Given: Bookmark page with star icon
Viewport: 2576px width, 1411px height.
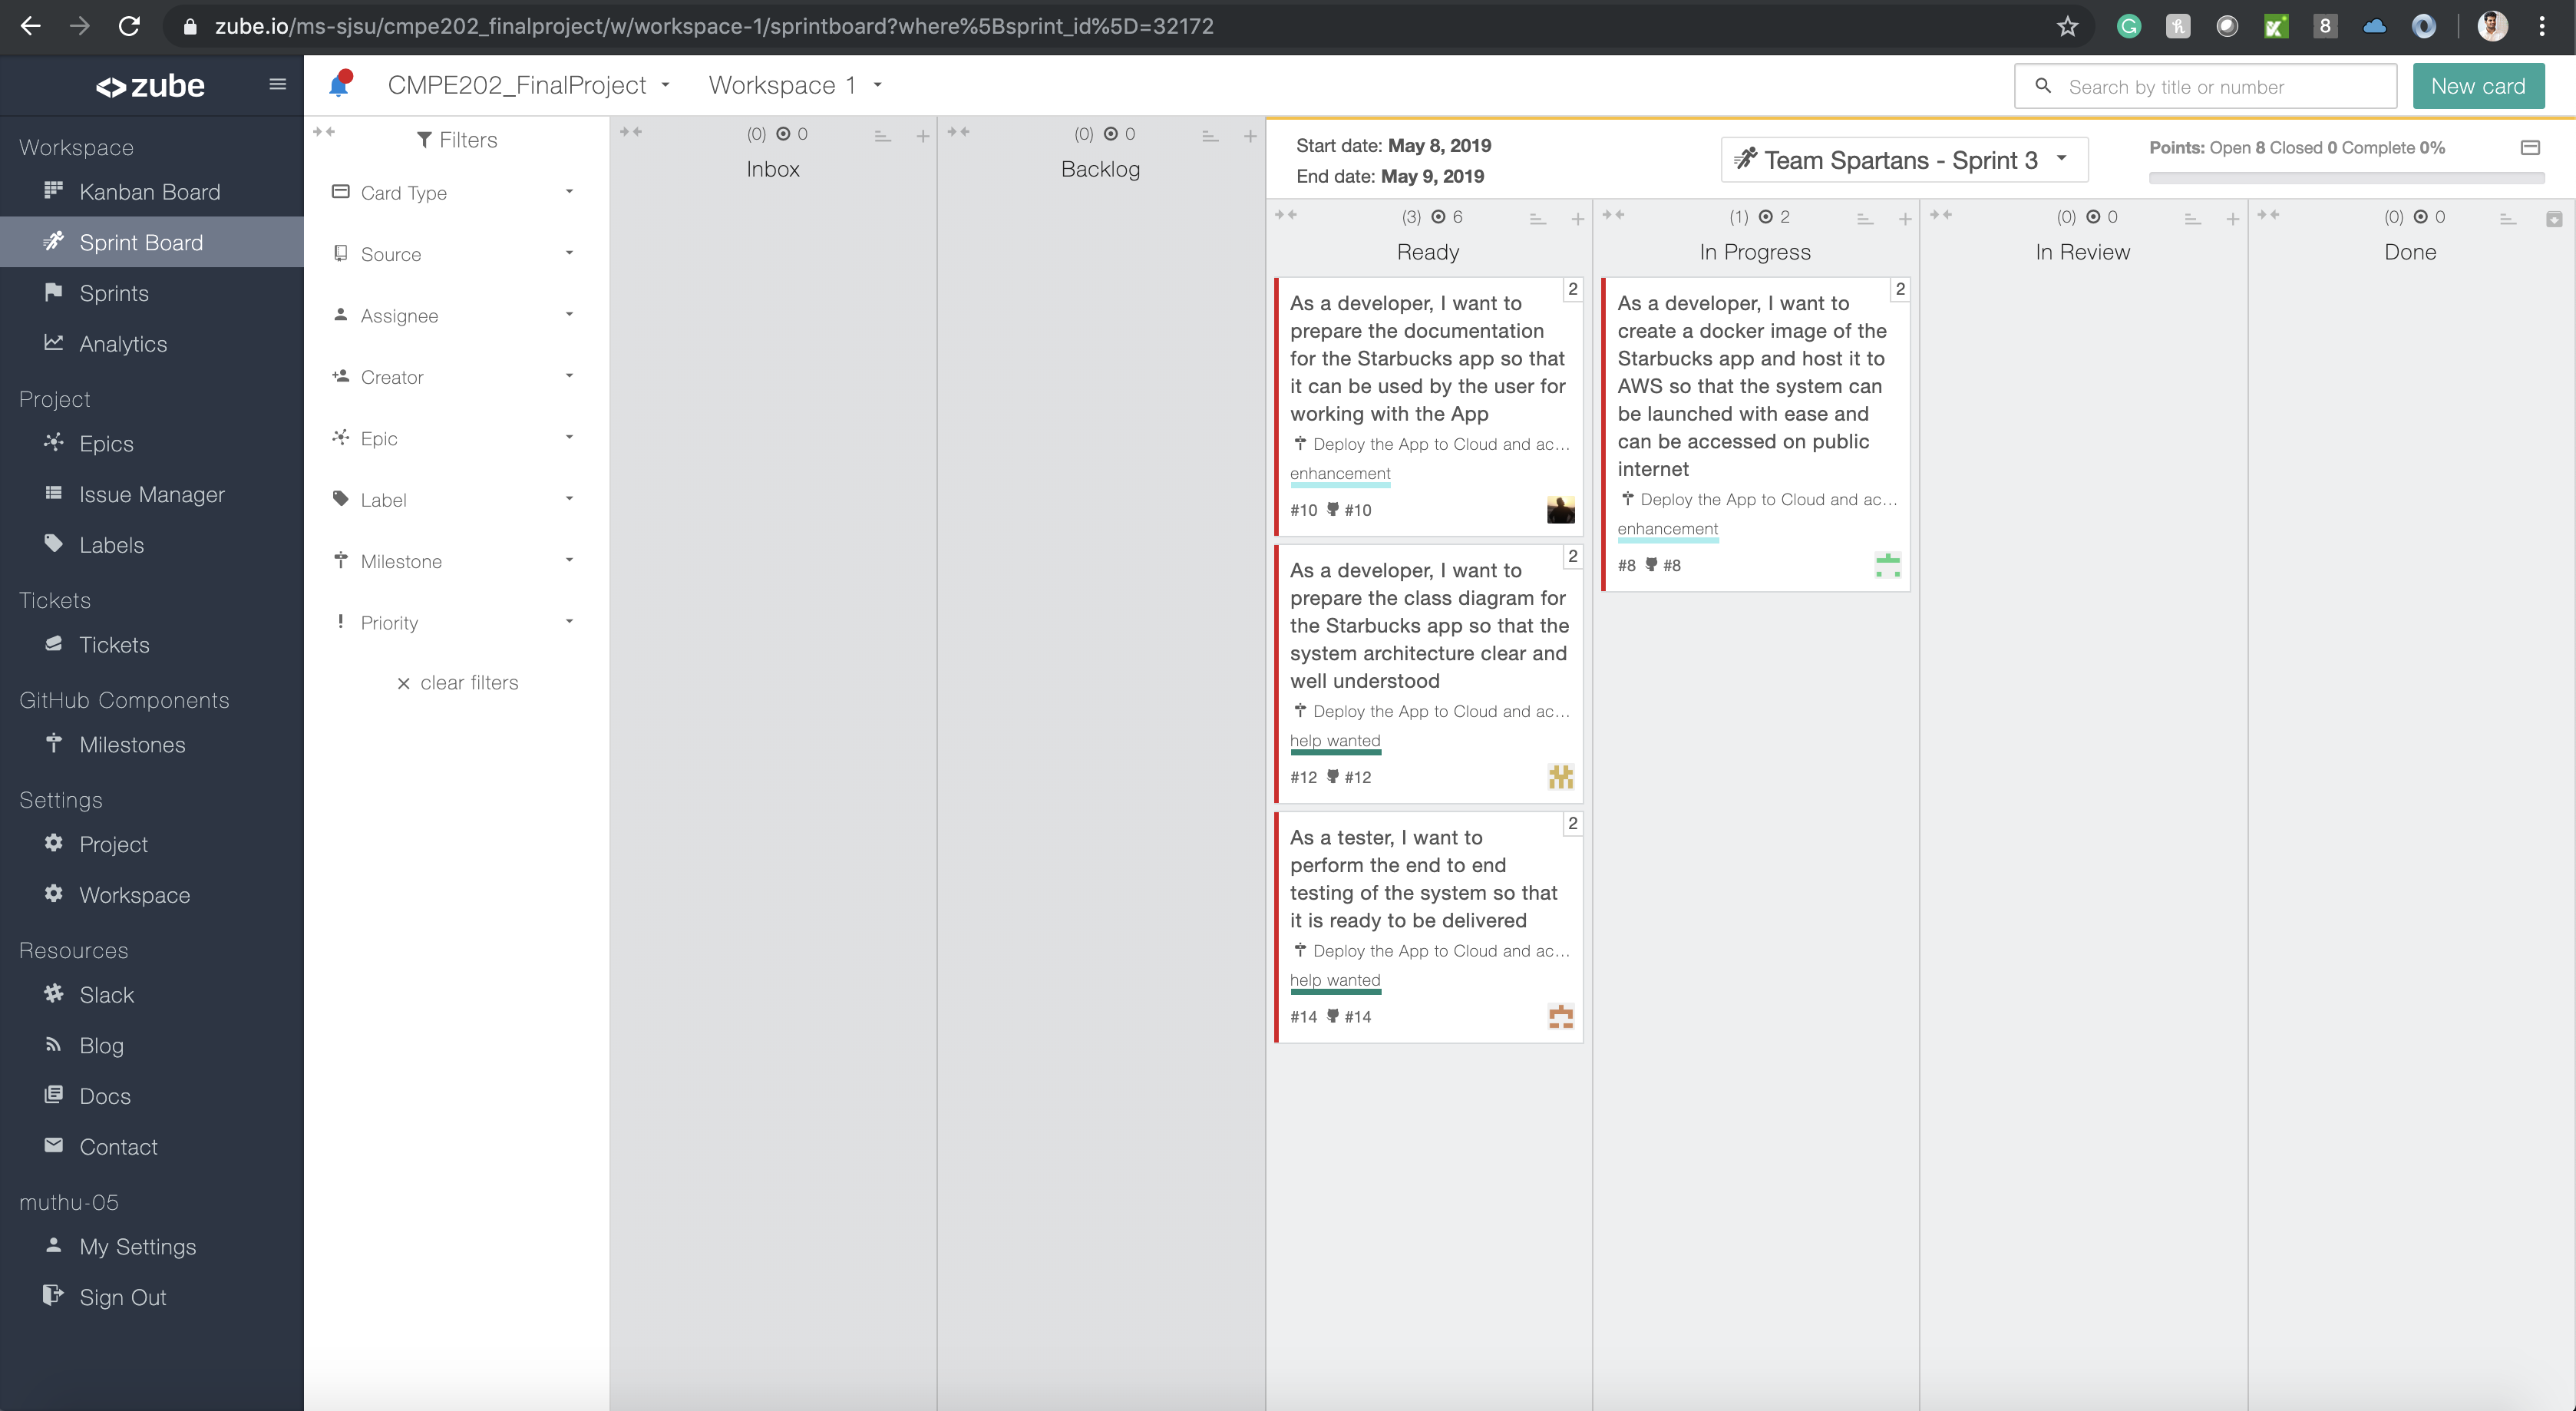Looking at the screenshot, I should coord(2067,27).
